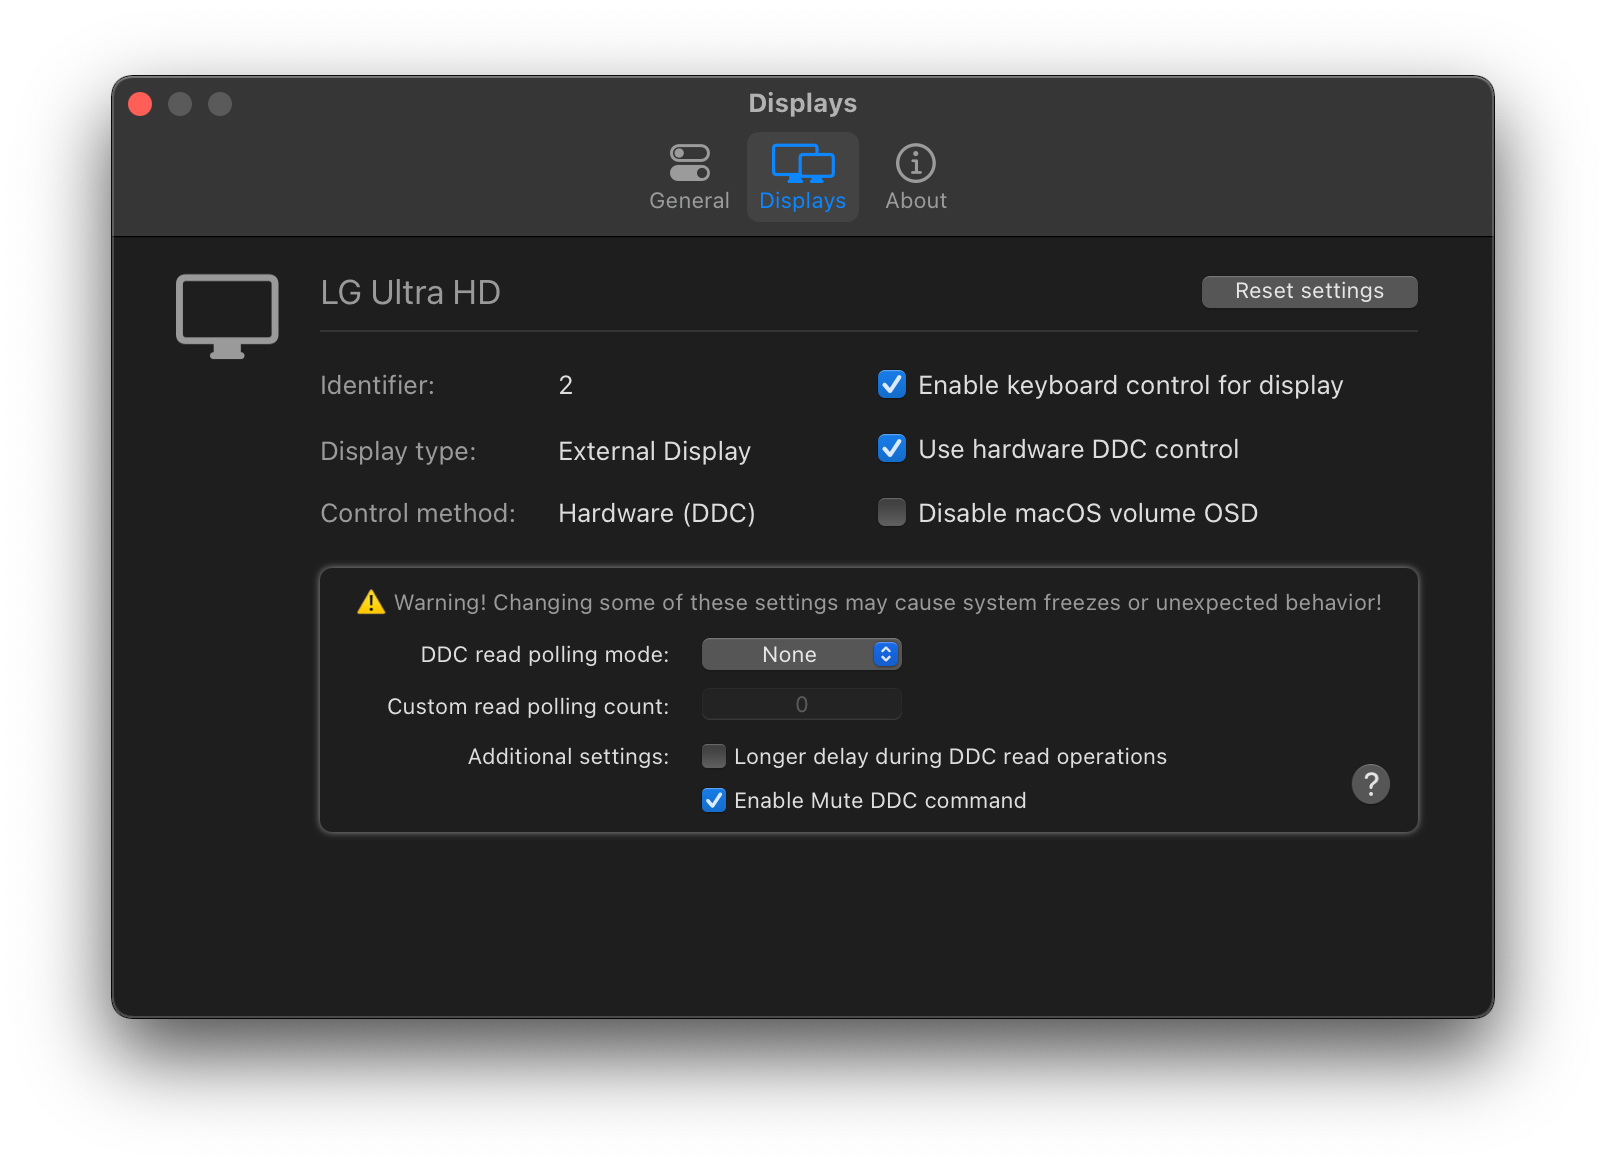Viewport: 1606px width, 1166px height.
Task: Click the stepper arrows on the polling selector
Action: (x=884, y=654)
